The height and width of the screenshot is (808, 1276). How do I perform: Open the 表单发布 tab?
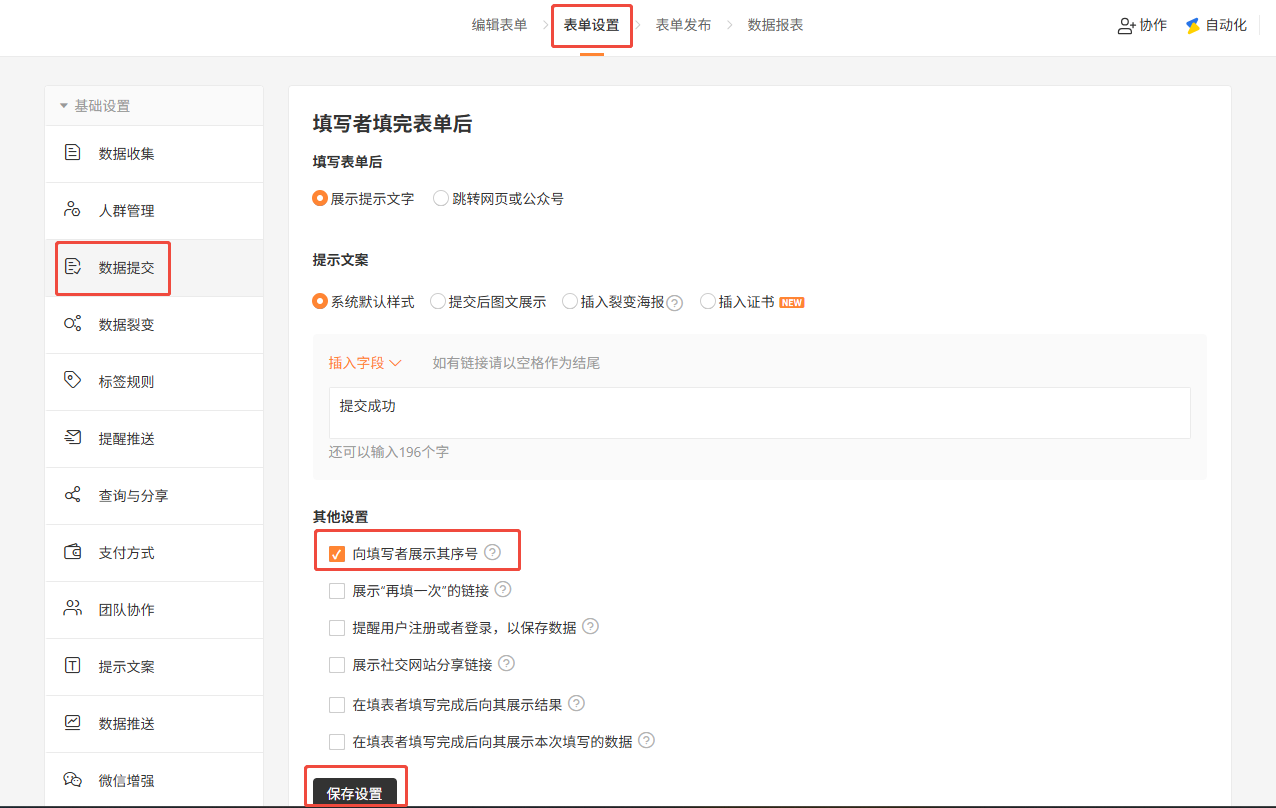pyautogui.click(x=683, y=25)
